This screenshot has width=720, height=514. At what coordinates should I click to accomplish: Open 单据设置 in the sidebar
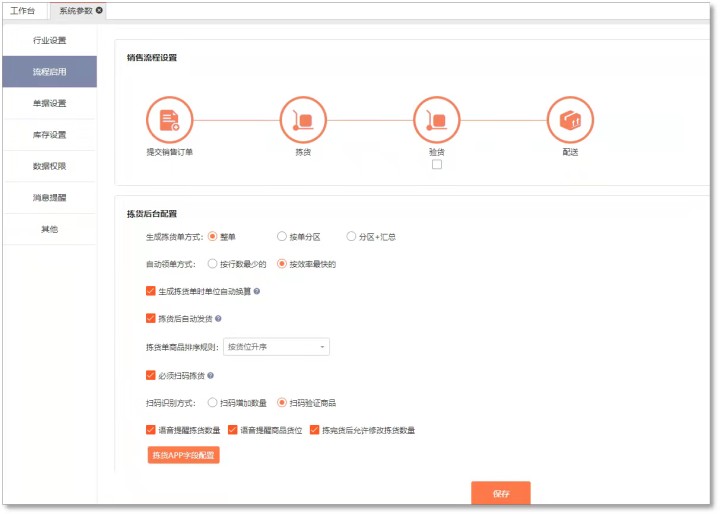49,103
